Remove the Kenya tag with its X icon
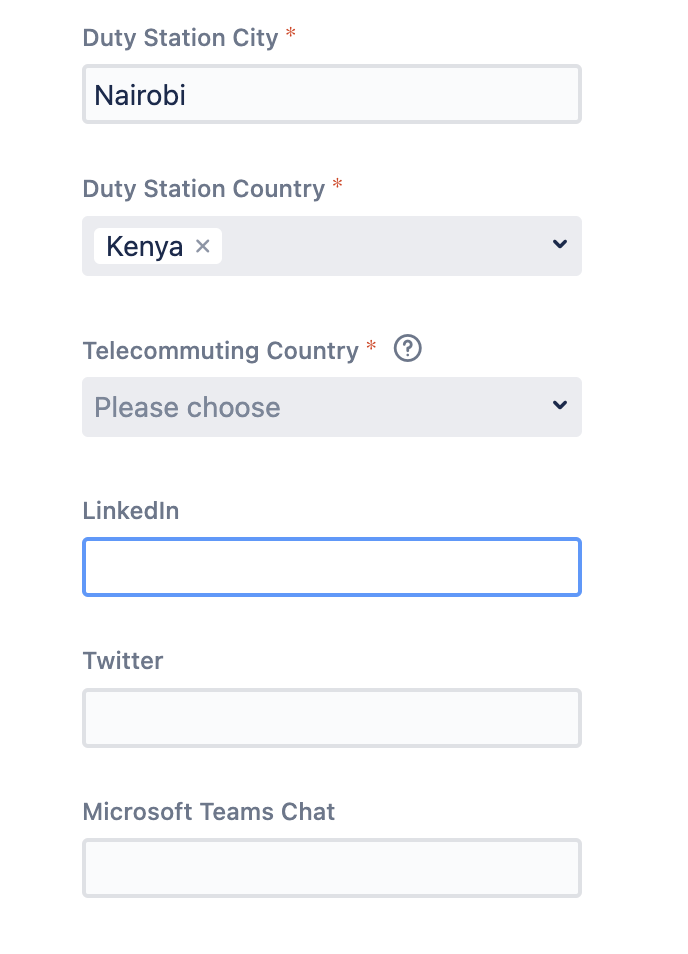The image size is (688, 954). pyautogui.click(x=203, y=246)
